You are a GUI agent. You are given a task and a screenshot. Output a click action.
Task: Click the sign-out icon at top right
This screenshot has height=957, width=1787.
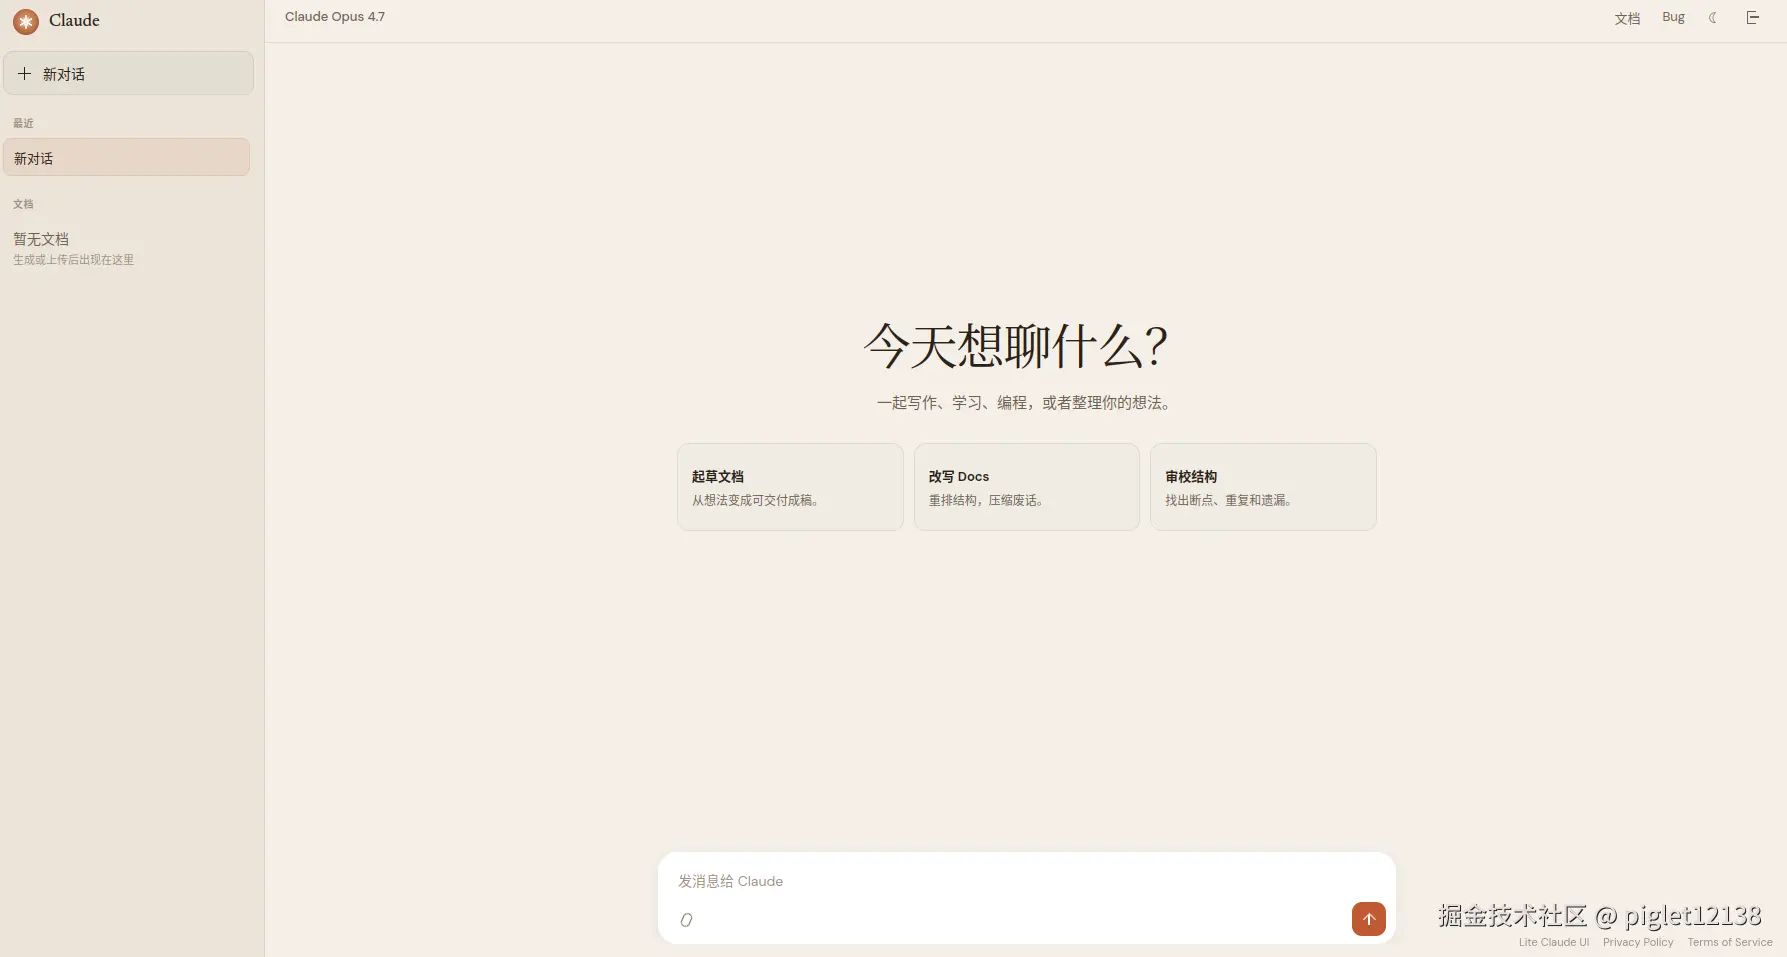pyautogui.click(x=1752, y=18)
